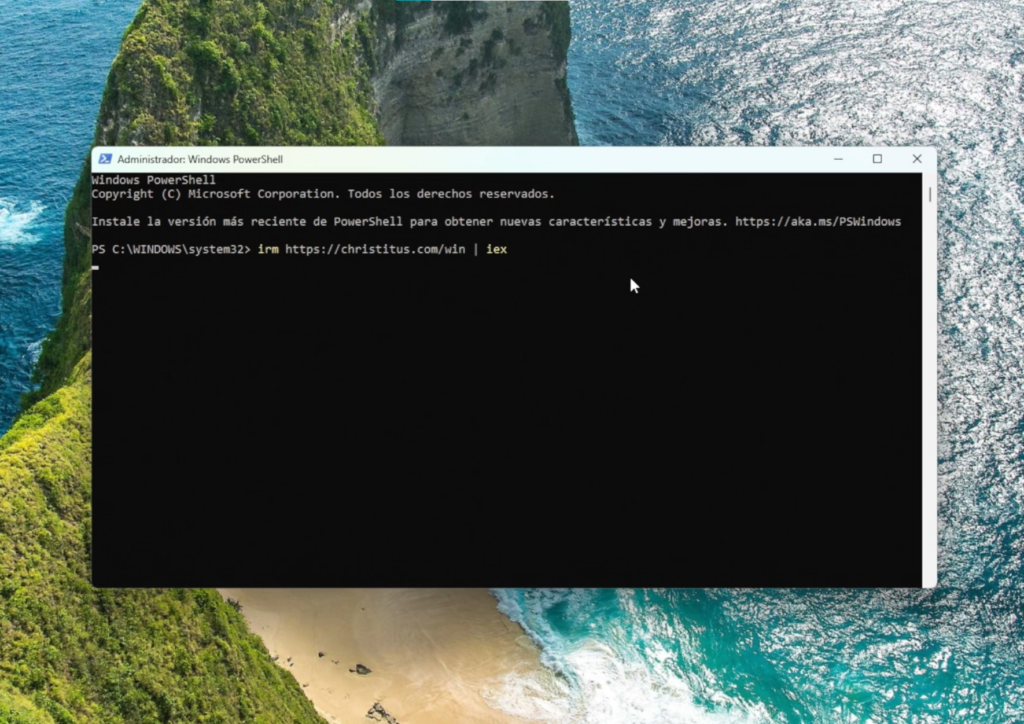Click the 'irm' command word
The width and height of the screenshot is (1024, 724).
click(x=268, y=249)
